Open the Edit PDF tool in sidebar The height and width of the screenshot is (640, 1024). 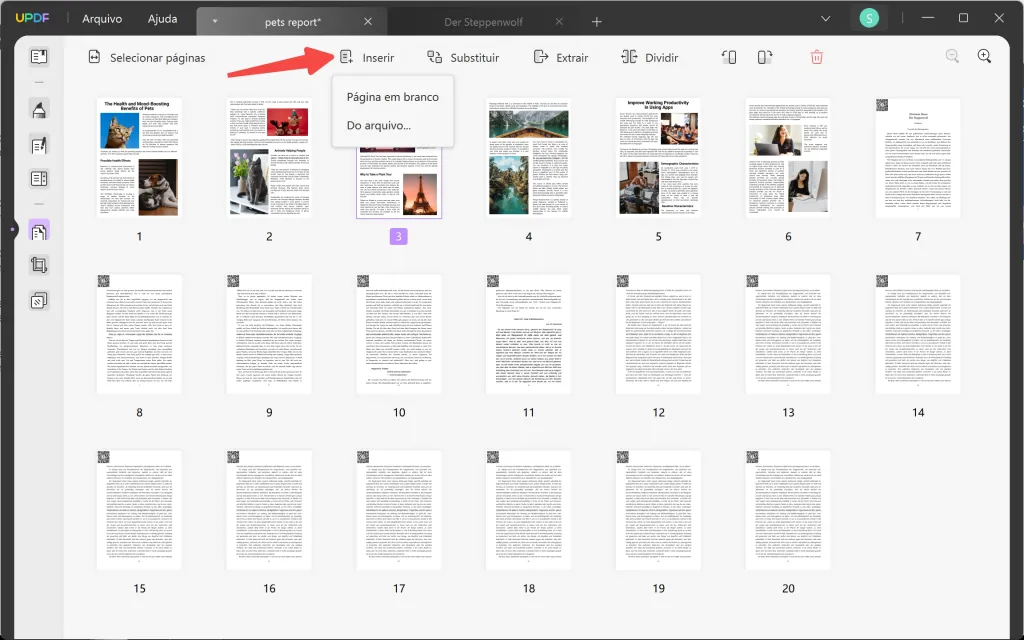38,146
